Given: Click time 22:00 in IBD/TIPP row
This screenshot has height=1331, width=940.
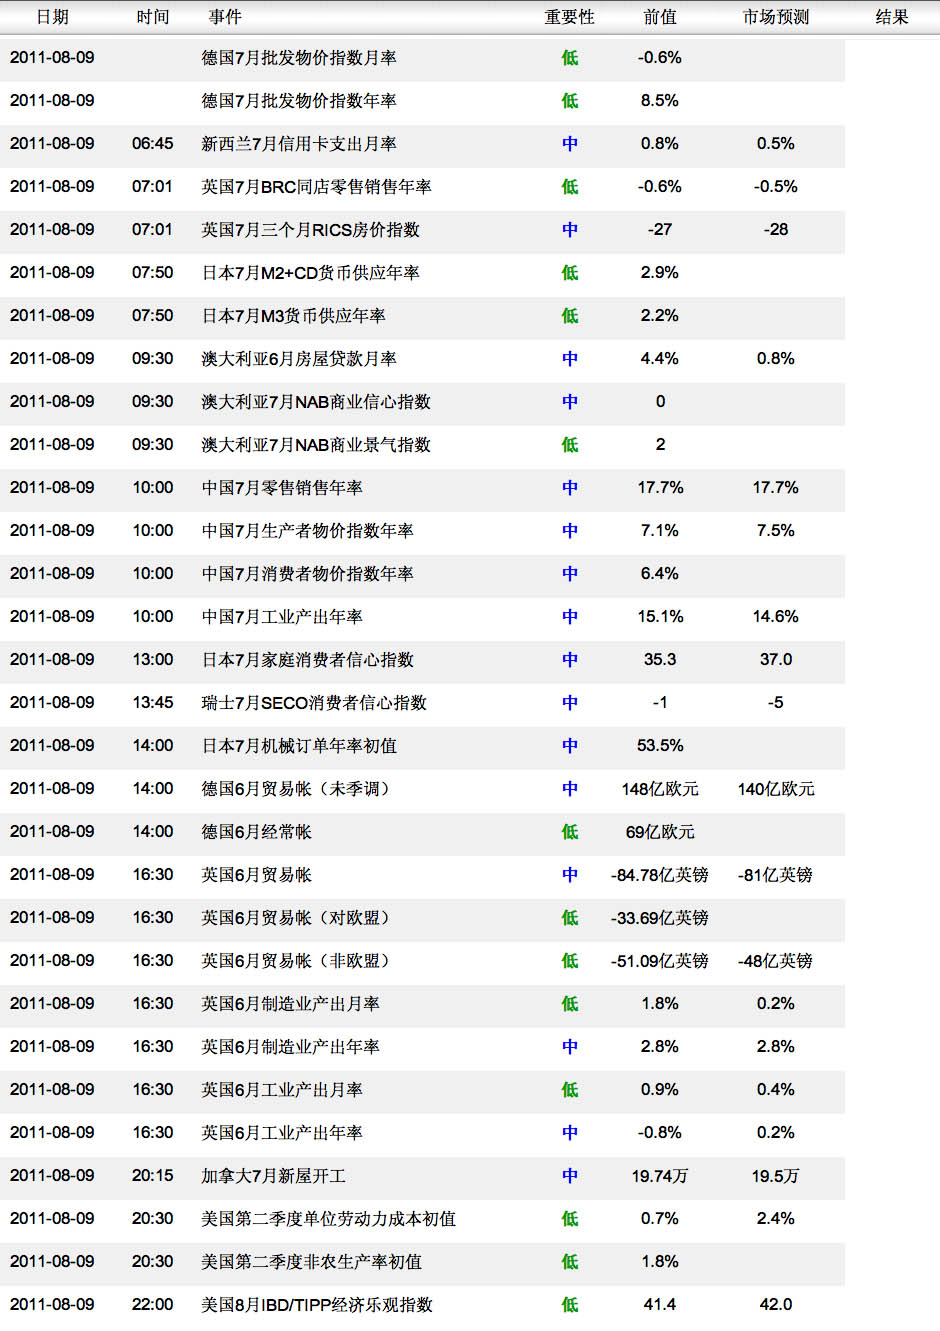Looking at the screenshot, I should (153, 1305).
